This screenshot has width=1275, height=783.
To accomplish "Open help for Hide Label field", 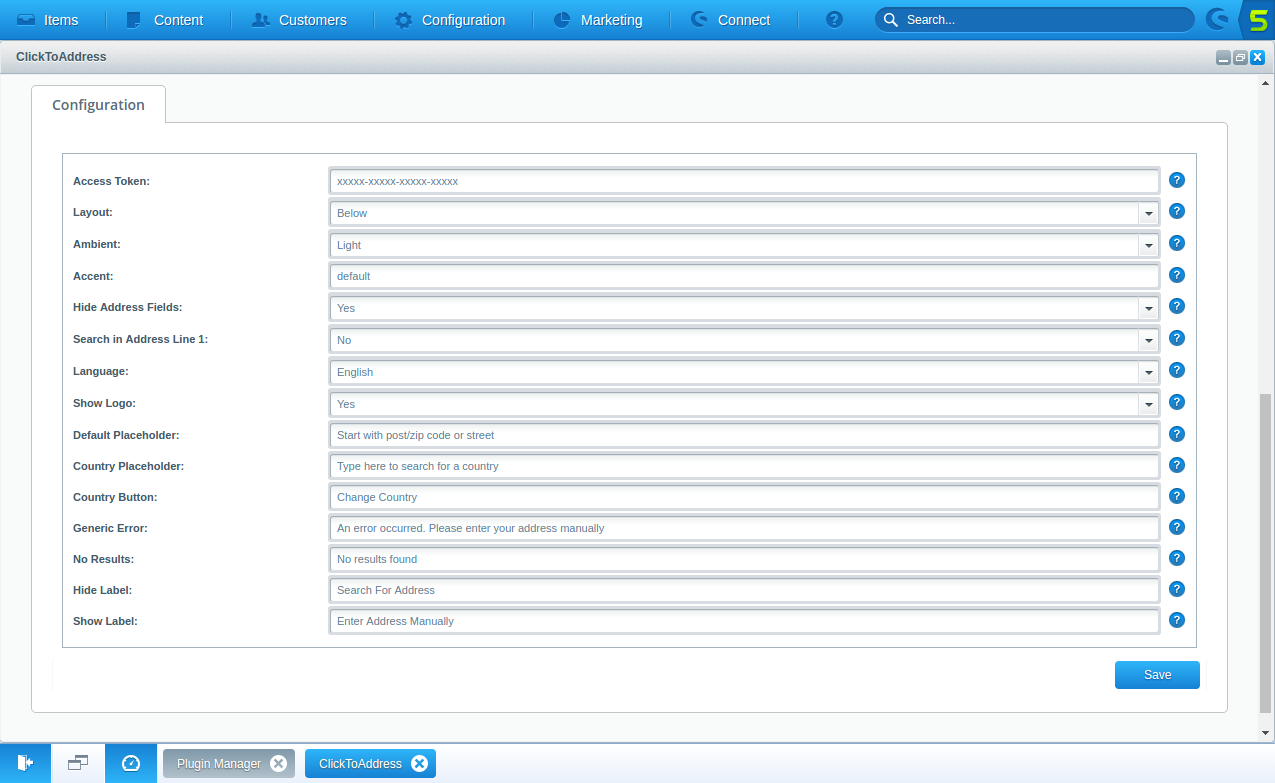I will click(x=1177, y=589).
